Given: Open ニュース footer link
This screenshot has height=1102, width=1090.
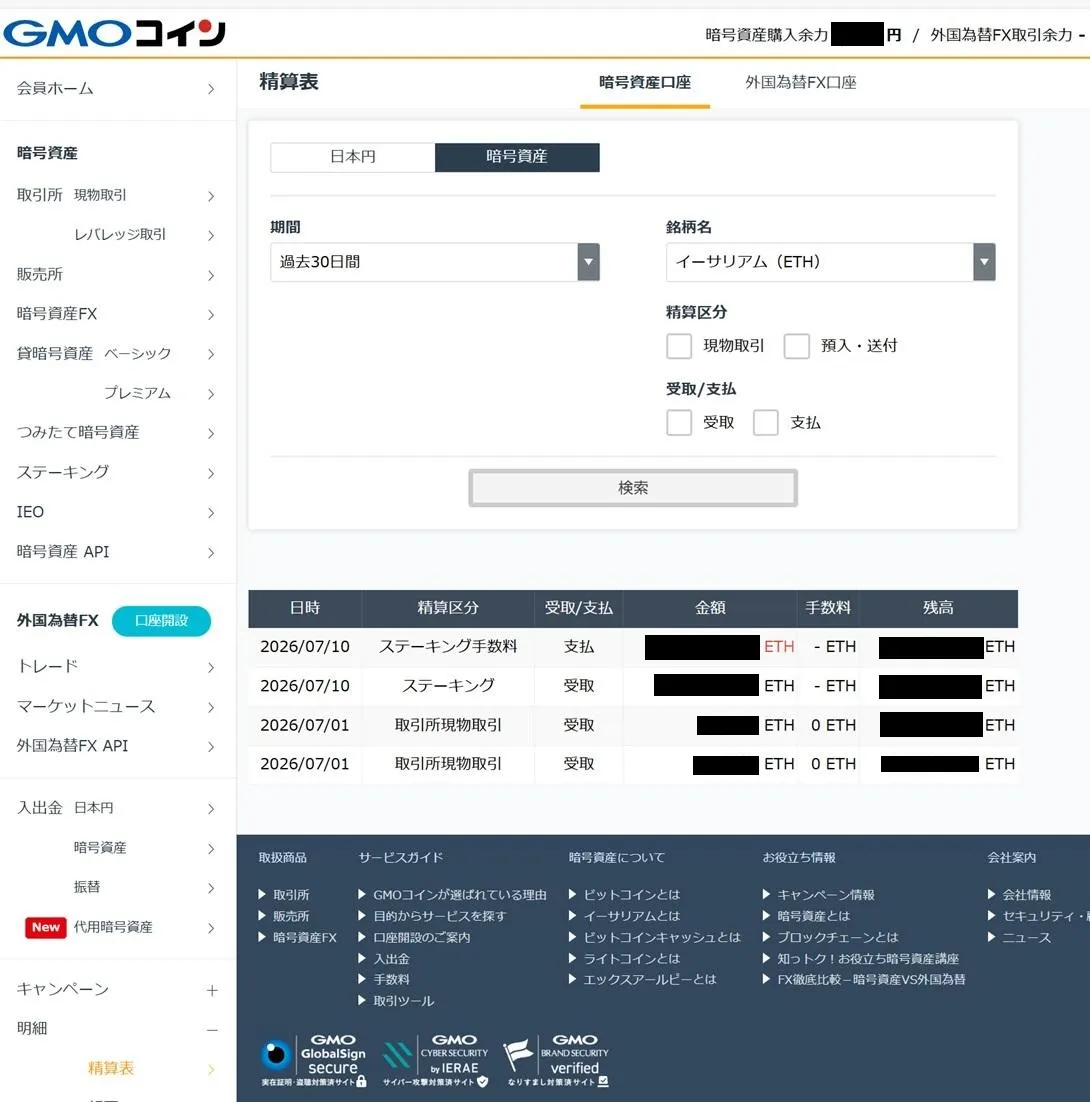Looking at the screenshot, I should pos(1026,938).
